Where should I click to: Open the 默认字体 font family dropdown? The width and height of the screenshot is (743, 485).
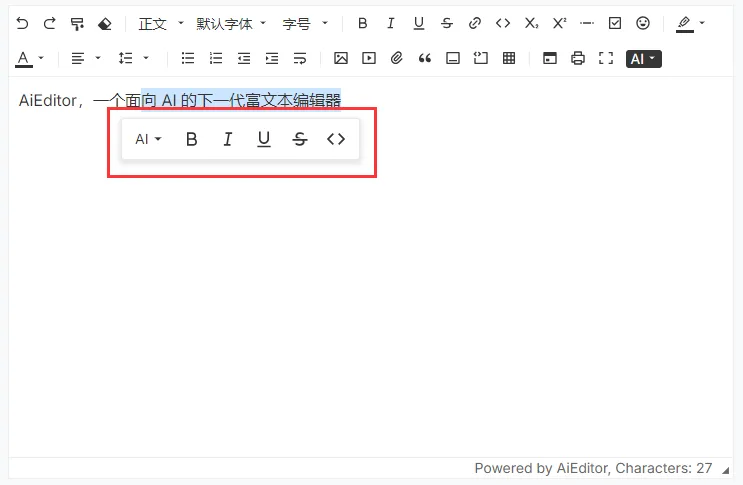click(231, 23)
